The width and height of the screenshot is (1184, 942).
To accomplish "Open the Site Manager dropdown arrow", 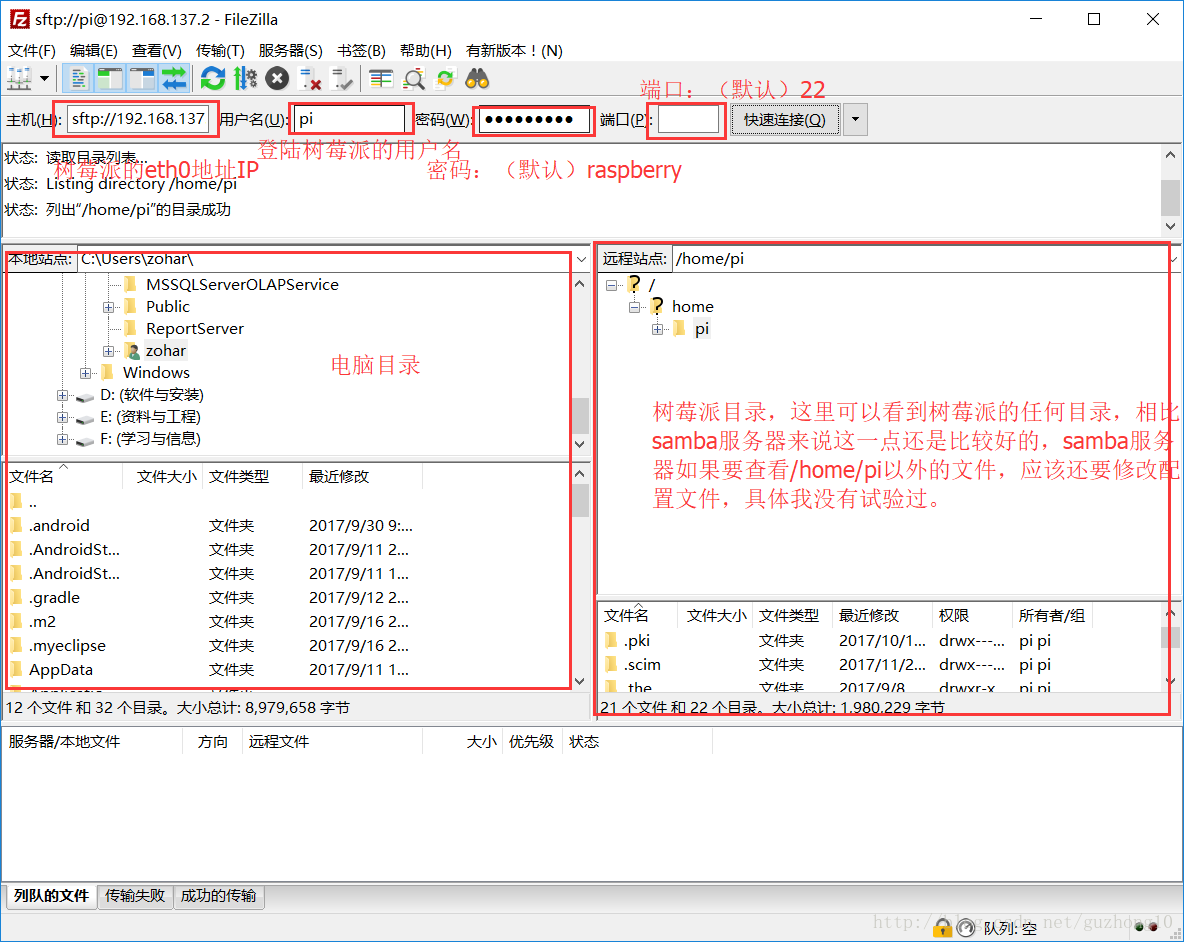I will (45, 78).
